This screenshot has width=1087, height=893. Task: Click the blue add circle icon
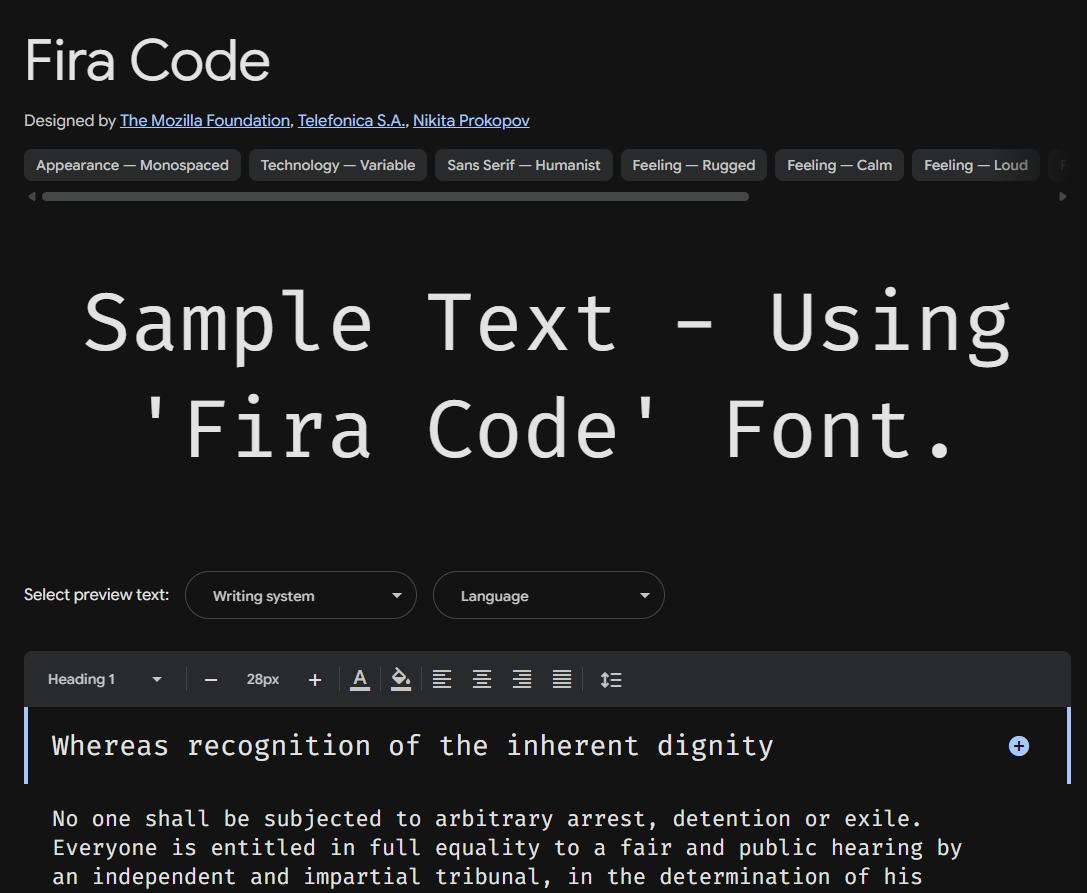click(x=1018, y=746)
